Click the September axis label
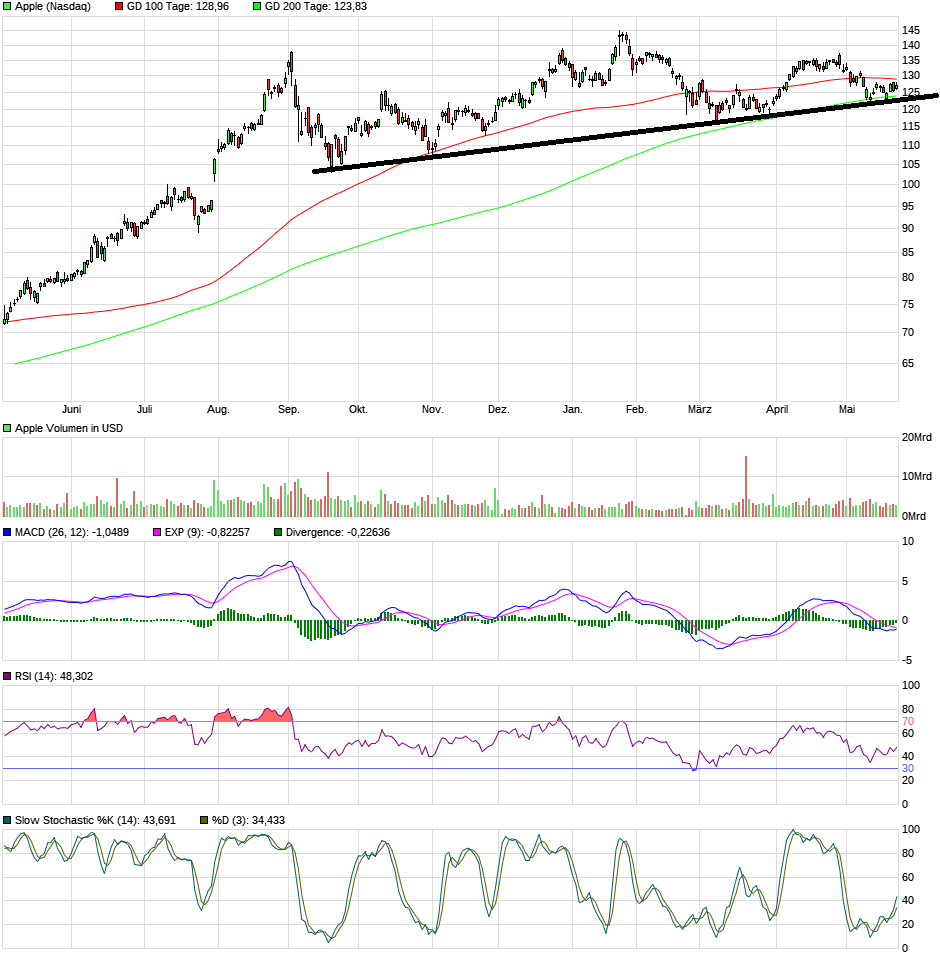The image size is (940, 958). tap(288, 409)
